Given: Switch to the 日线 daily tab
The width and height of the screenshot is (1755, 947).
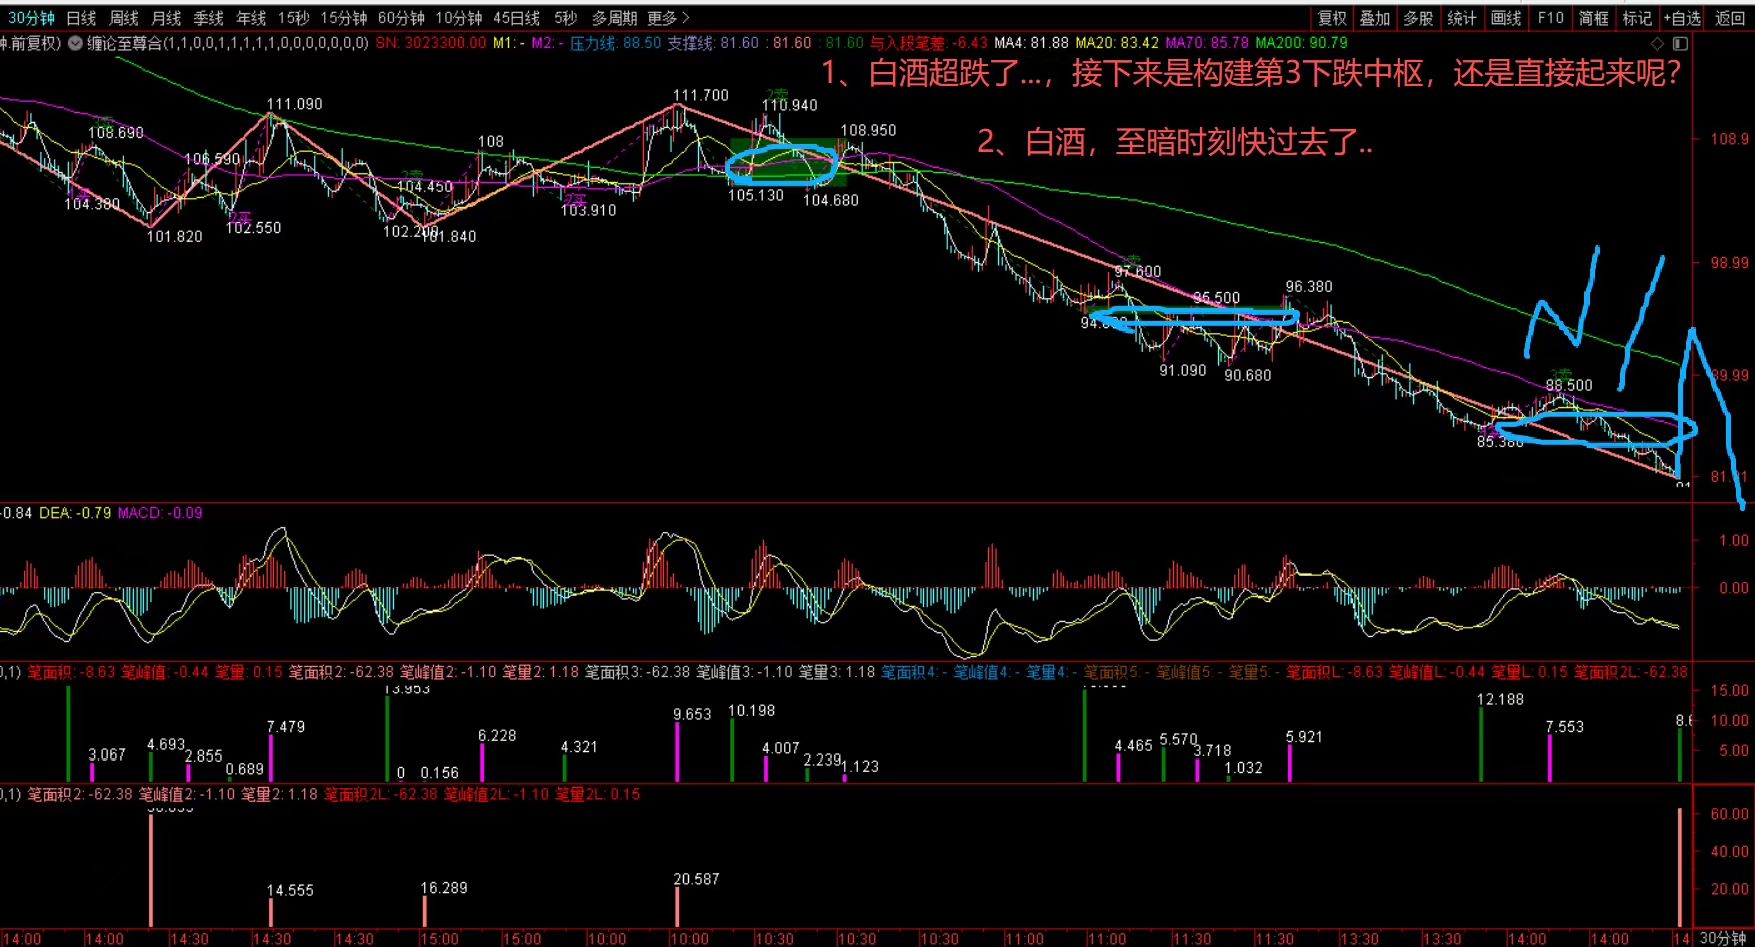Looking at the screenshot, I should 81,18.
